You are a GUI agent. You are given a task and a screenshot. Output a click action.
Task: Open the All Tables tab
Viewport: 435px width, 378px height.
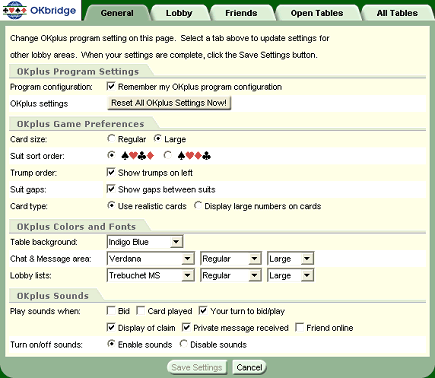(397, 13)
